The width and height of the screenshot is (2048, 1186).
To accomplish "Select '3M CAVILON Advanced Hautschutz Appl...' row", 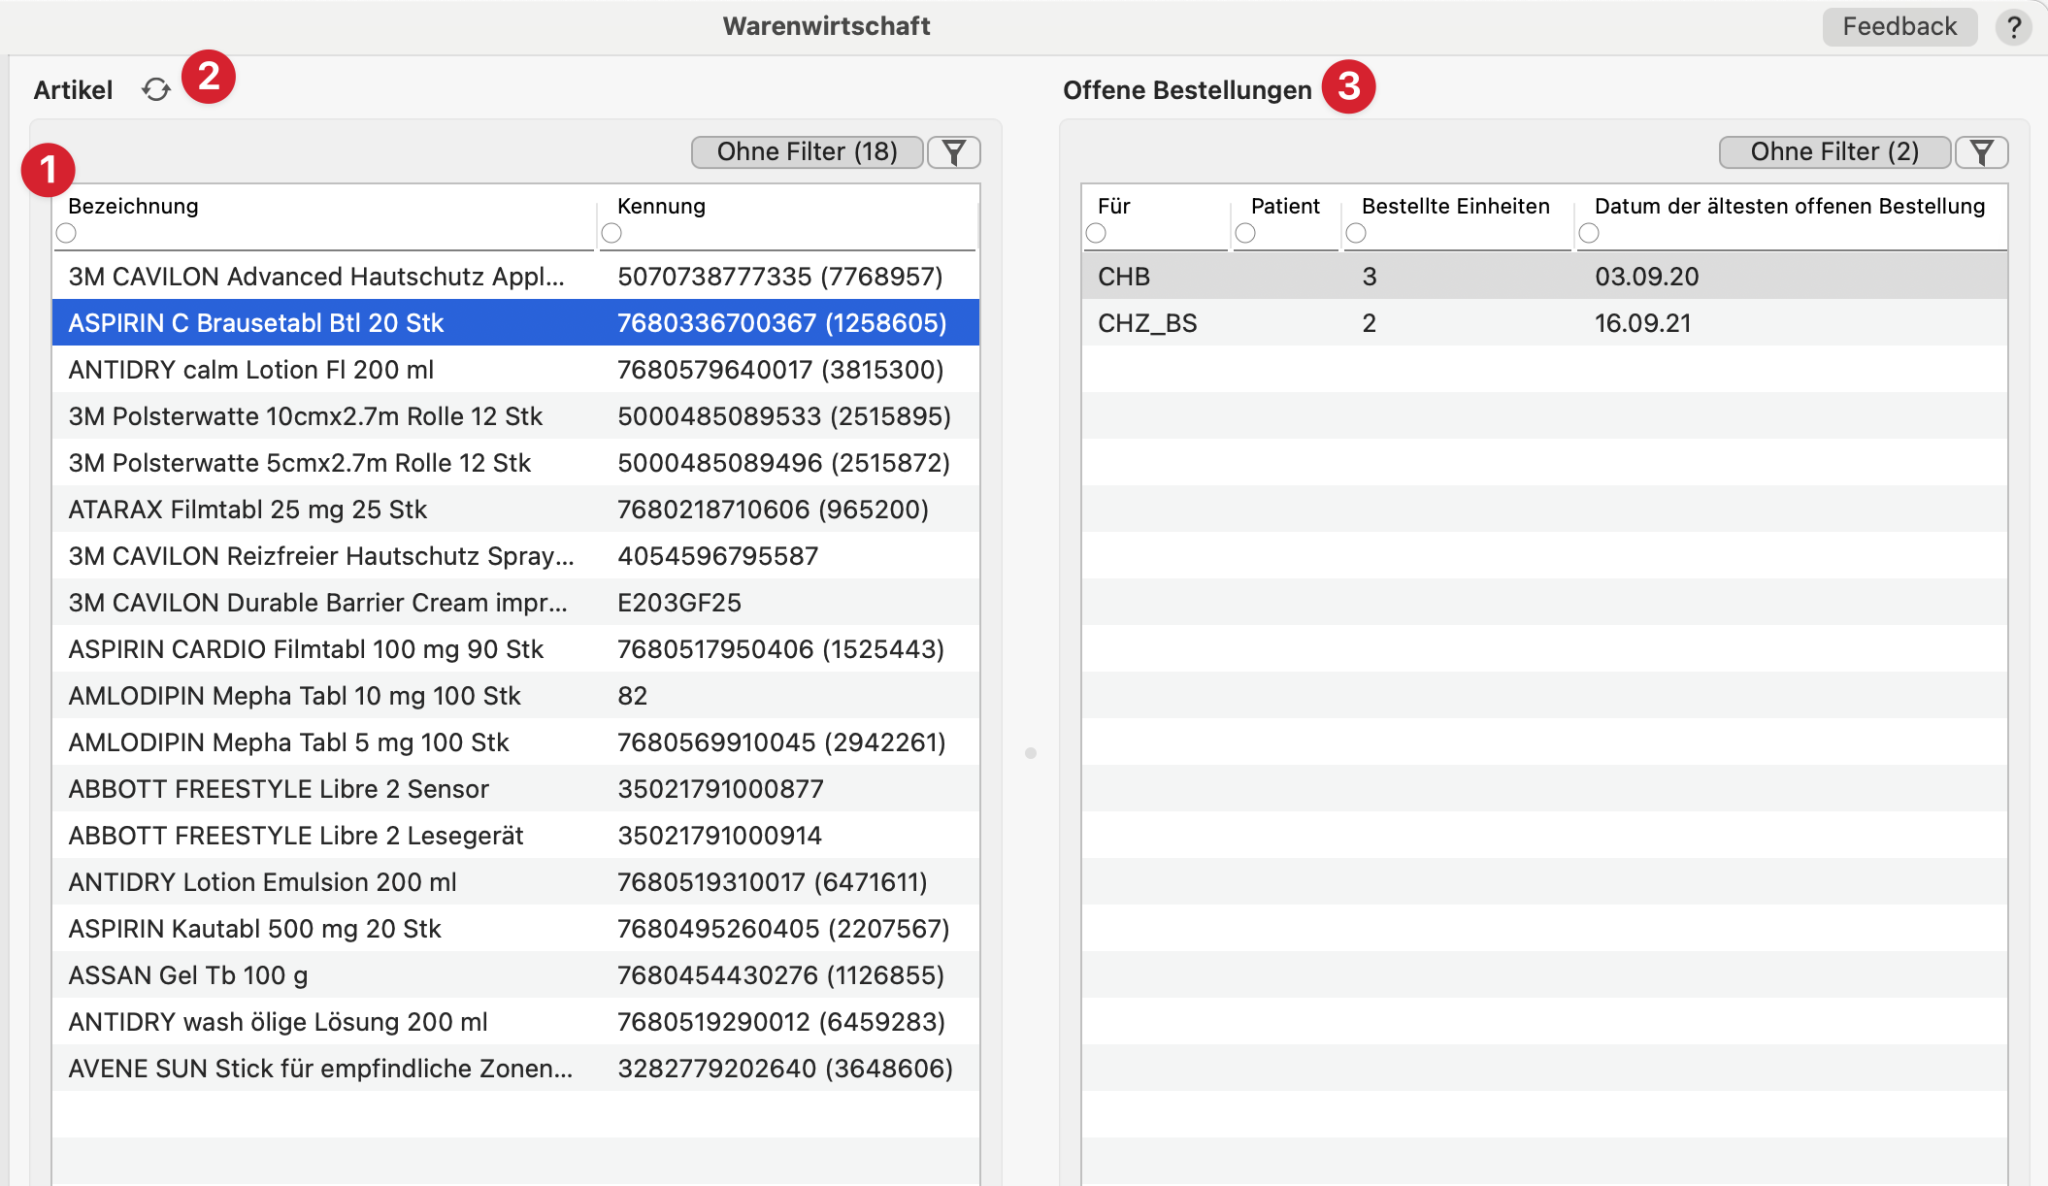I will click(x=516, y=276).
